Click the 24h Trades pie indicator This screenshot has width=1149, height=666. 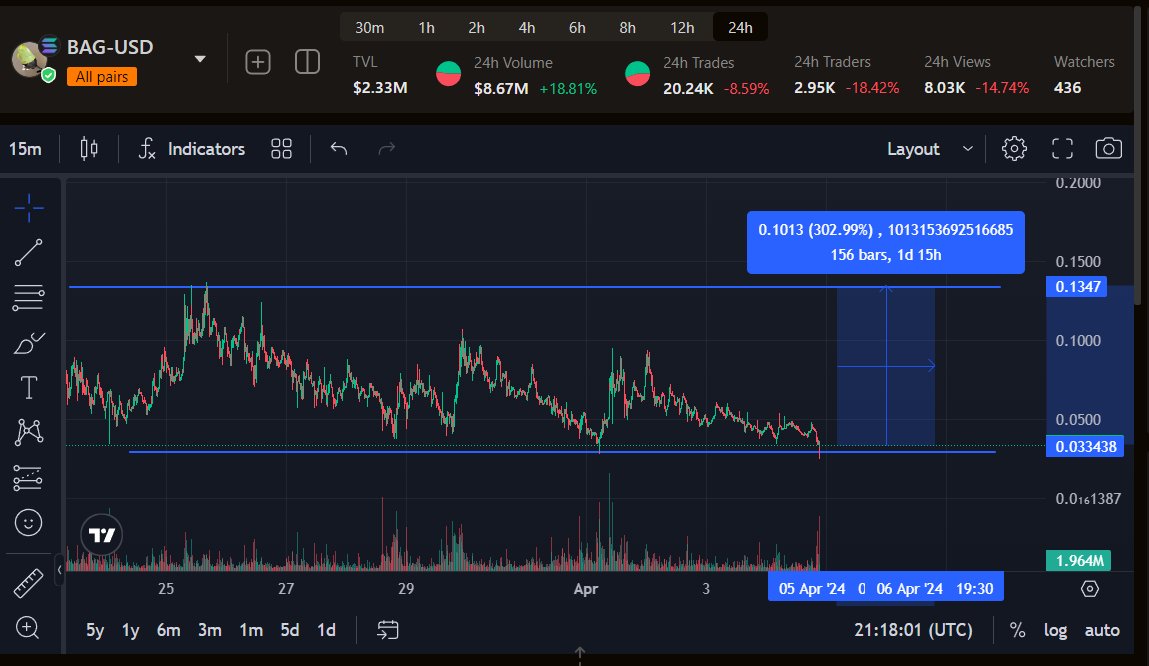coord(638,73)
